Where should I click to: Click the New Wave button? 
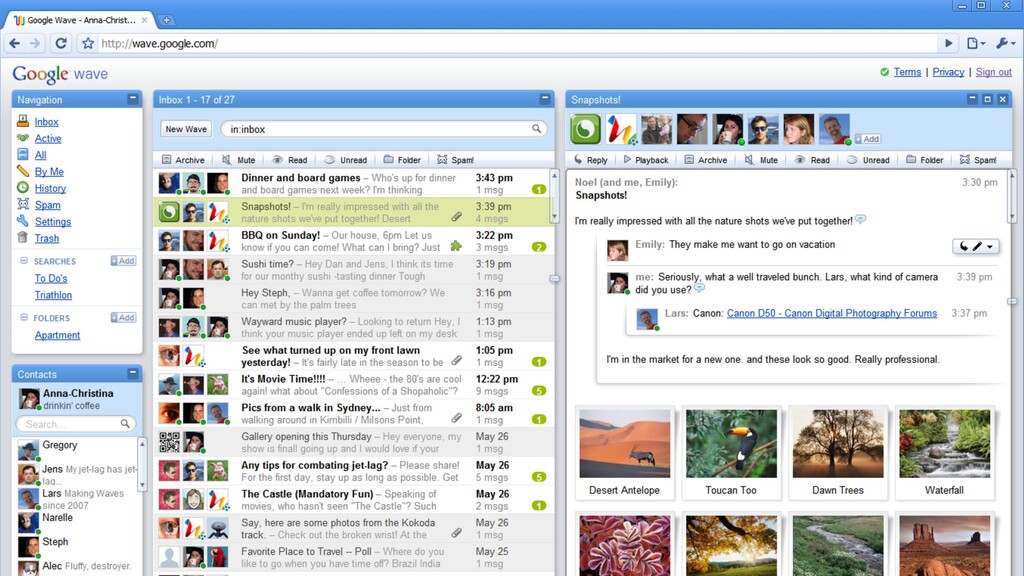pos(186,129)
